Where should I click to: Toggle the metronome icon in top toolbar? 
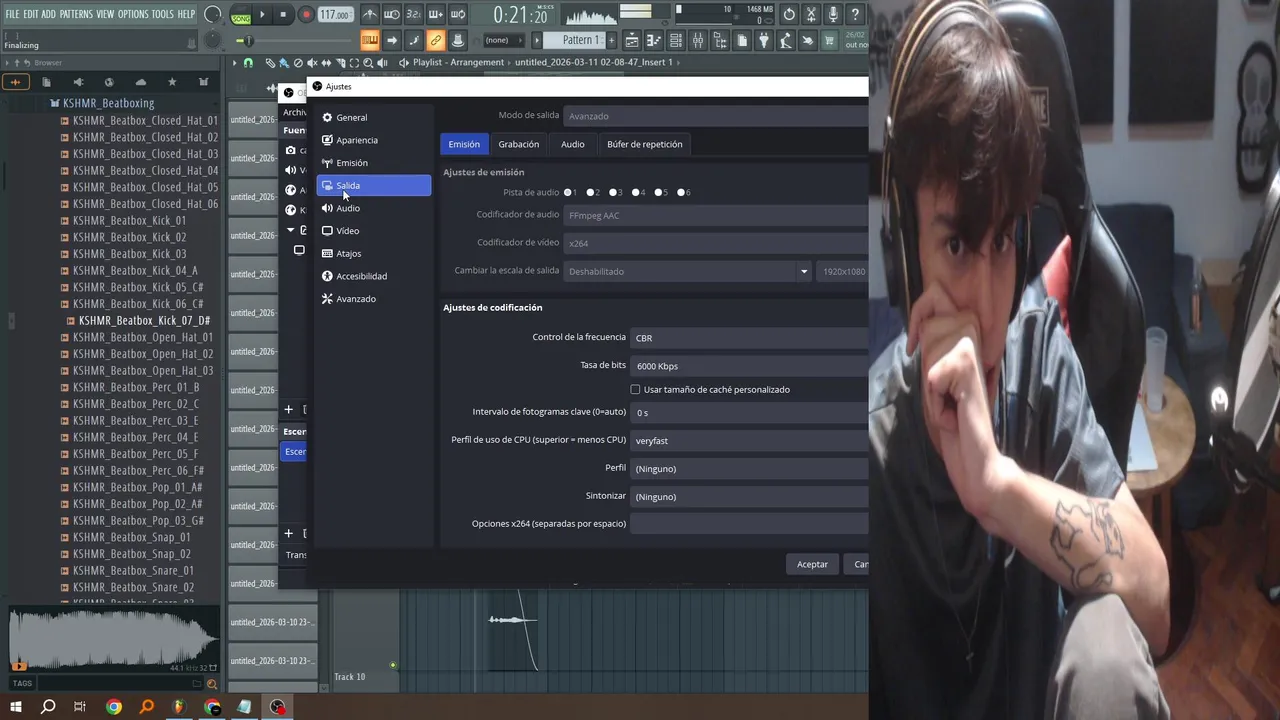pos(370,15)
